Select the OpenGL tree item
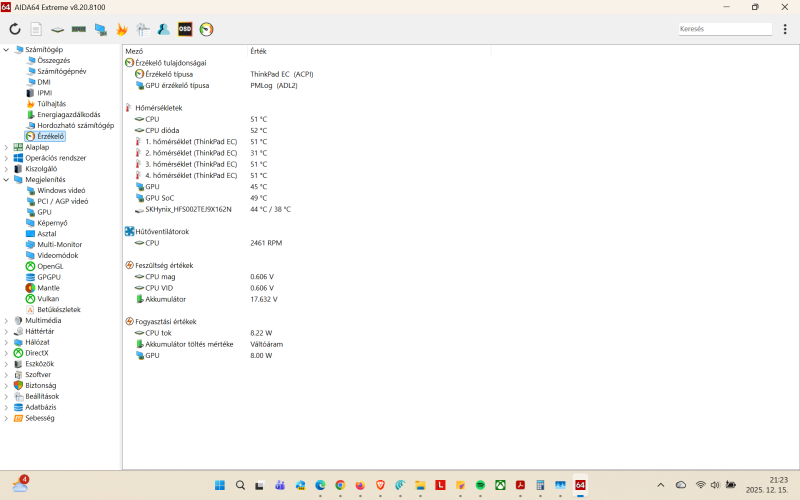 (x=51, y=266)
